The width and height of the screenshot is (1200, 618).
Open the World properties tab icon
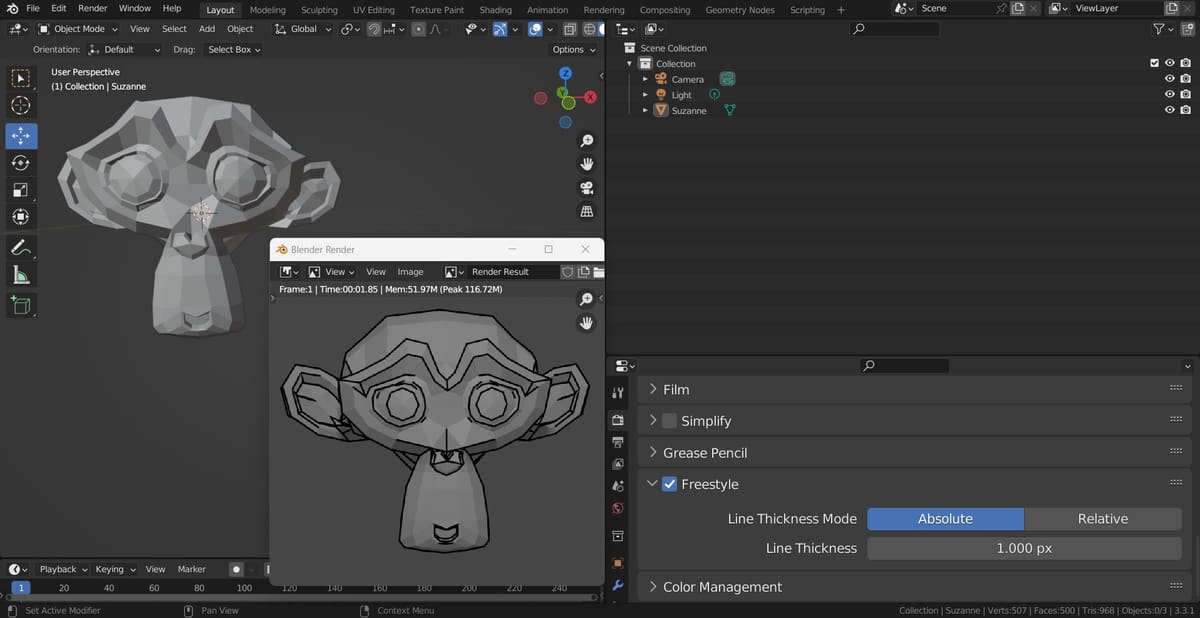coord(618,509)
